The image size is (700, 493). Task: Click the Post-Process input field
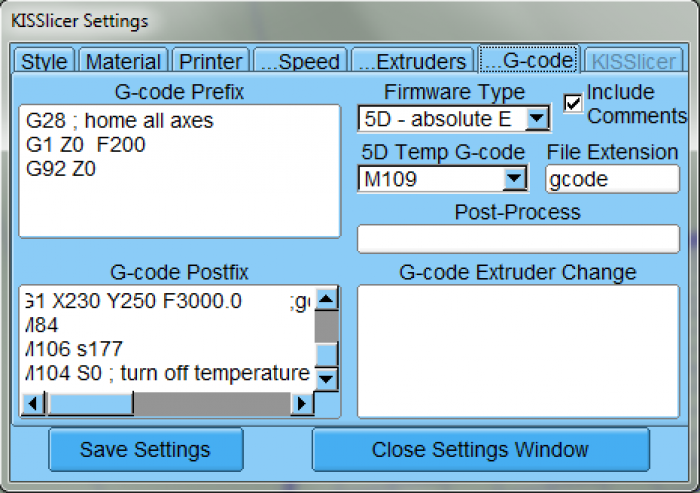[518, 239]
